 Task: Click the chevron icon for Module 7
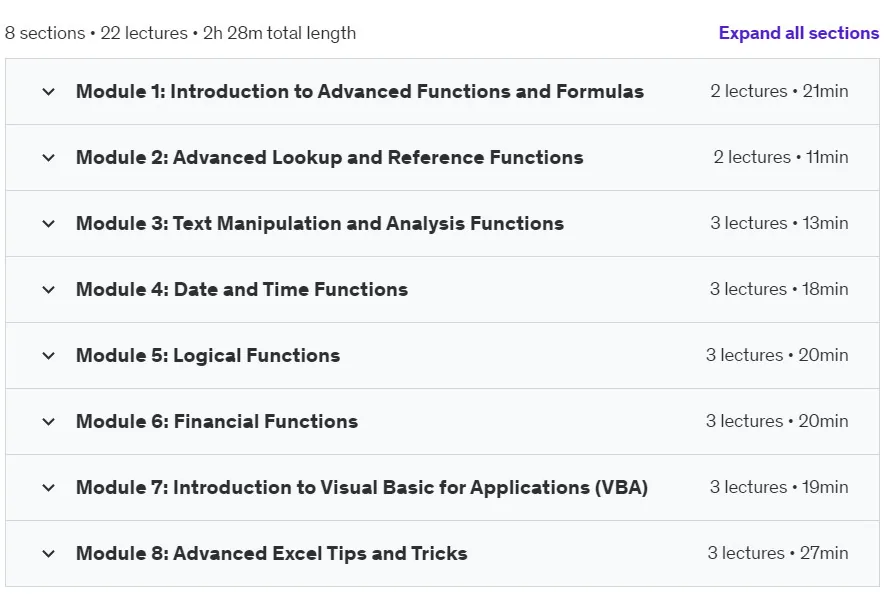[49, 488]
